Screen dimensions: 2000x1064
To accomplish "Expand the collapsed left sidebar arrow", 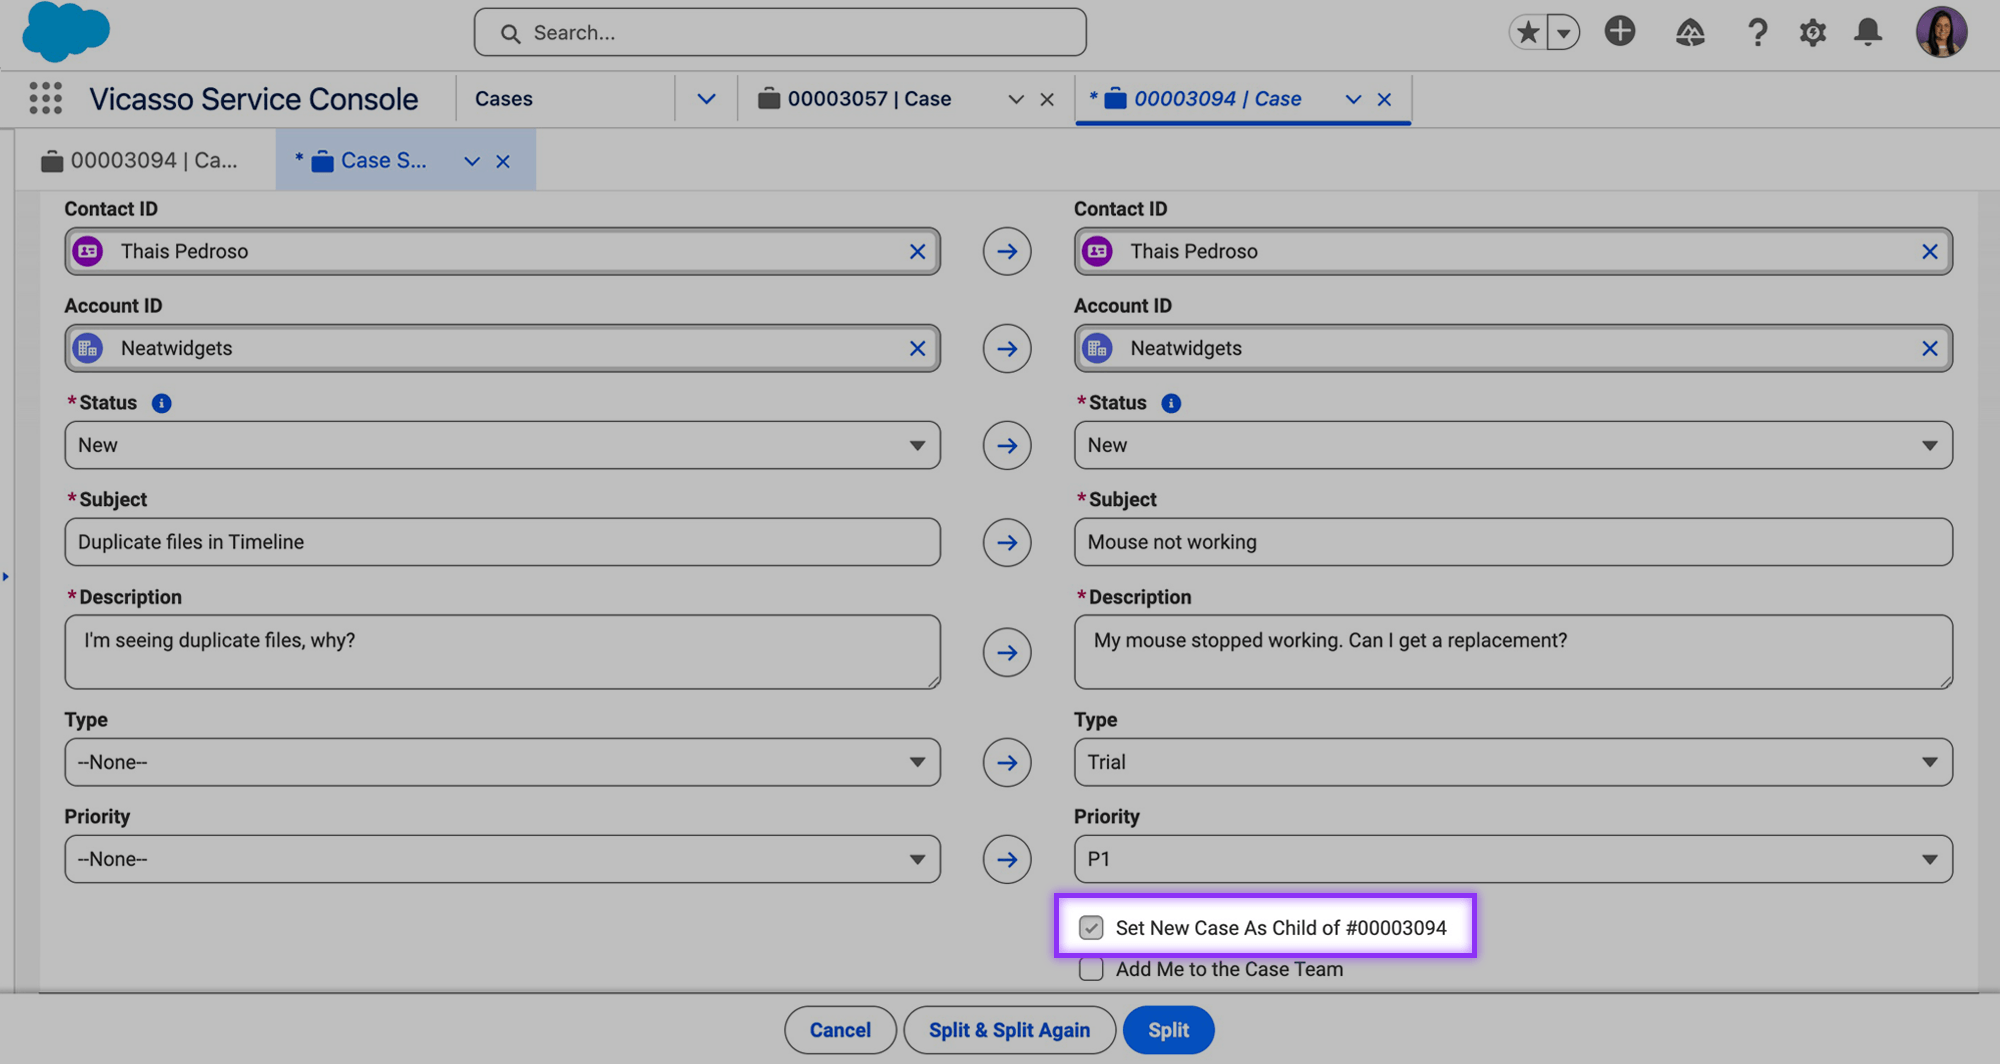I will point(6,577).
